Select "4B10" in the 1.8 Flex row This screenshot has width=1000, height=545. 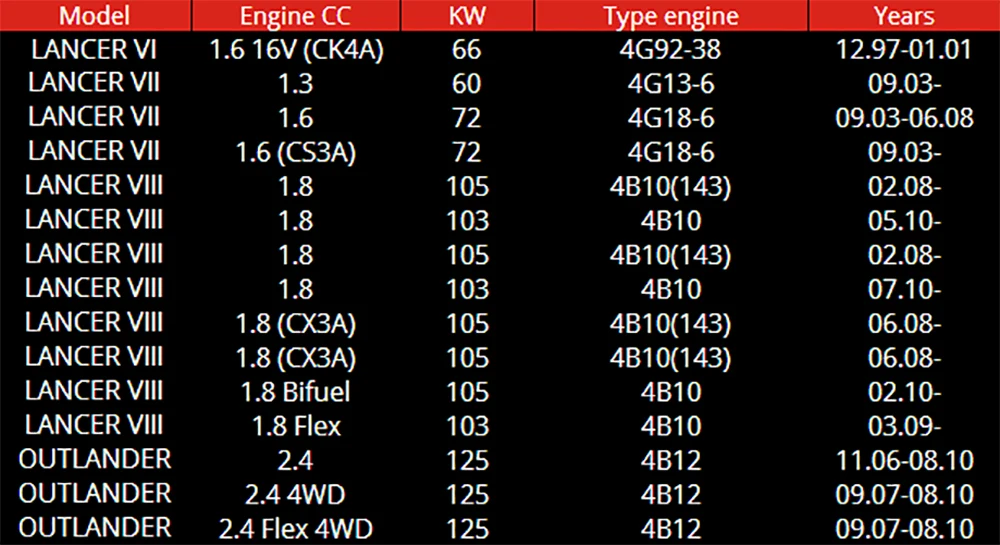(671, 426)
